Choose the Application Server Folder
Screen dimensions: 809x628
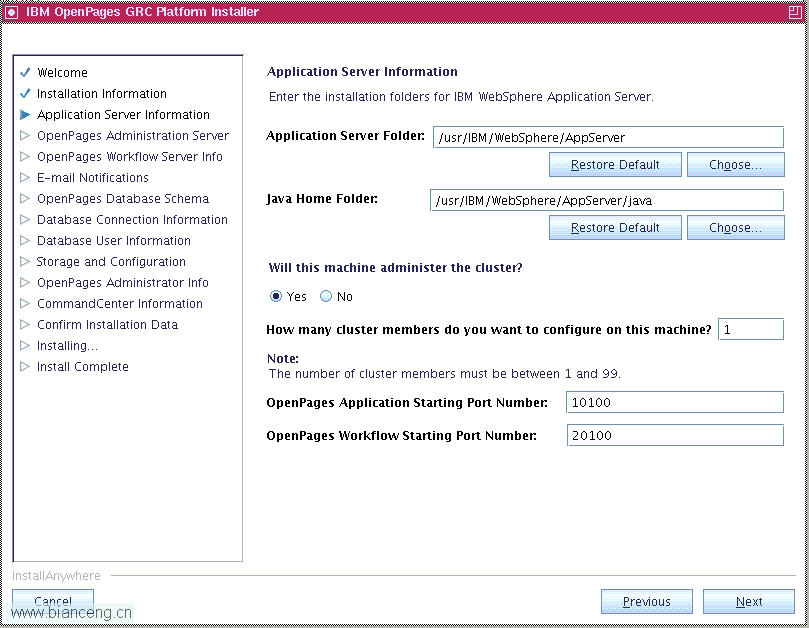click(x=735, y=165)
